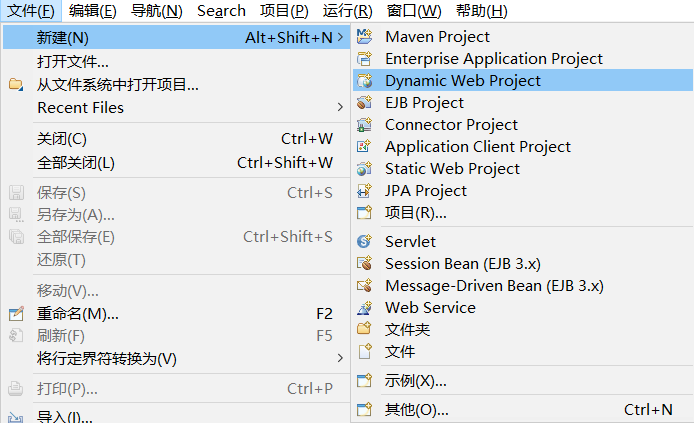Click the folder icon beside 从文件系统中打开项目

[16, 84]
